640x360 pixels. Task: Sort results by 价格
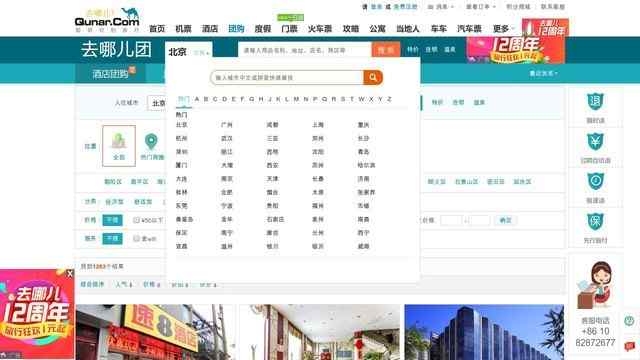pyautogui.click(x=151, y=284)
